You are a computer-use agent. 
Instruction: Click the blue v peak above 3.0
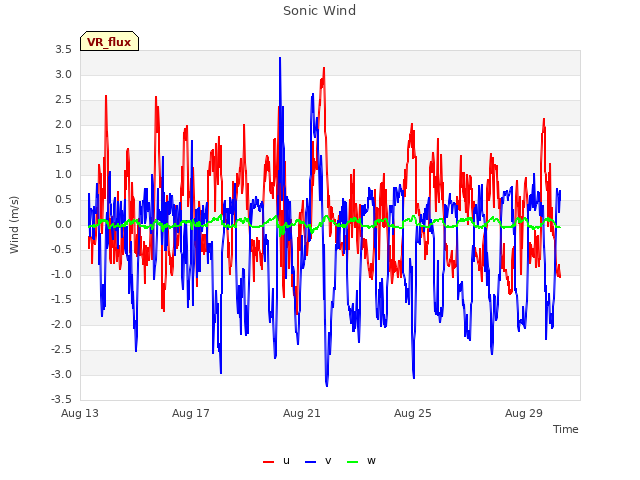click(280, 58)
